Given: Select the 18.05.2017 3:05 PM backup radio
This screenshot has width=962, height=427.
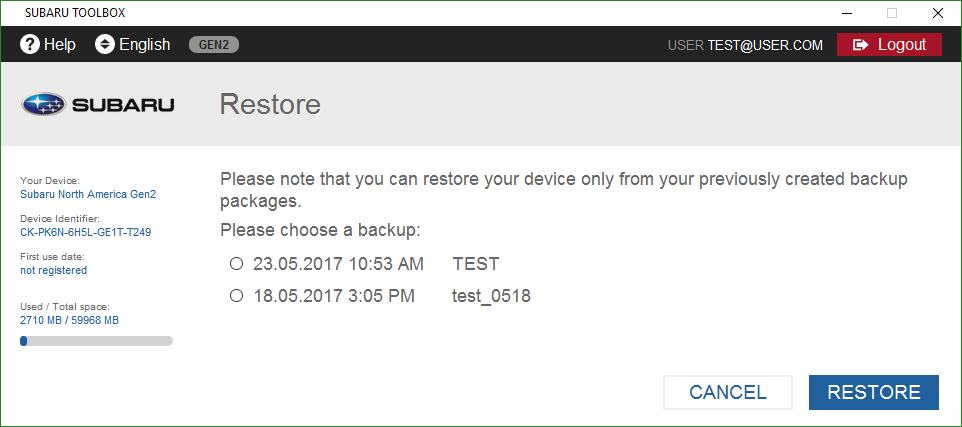Looking at the screenshot, I should (236, 296).
